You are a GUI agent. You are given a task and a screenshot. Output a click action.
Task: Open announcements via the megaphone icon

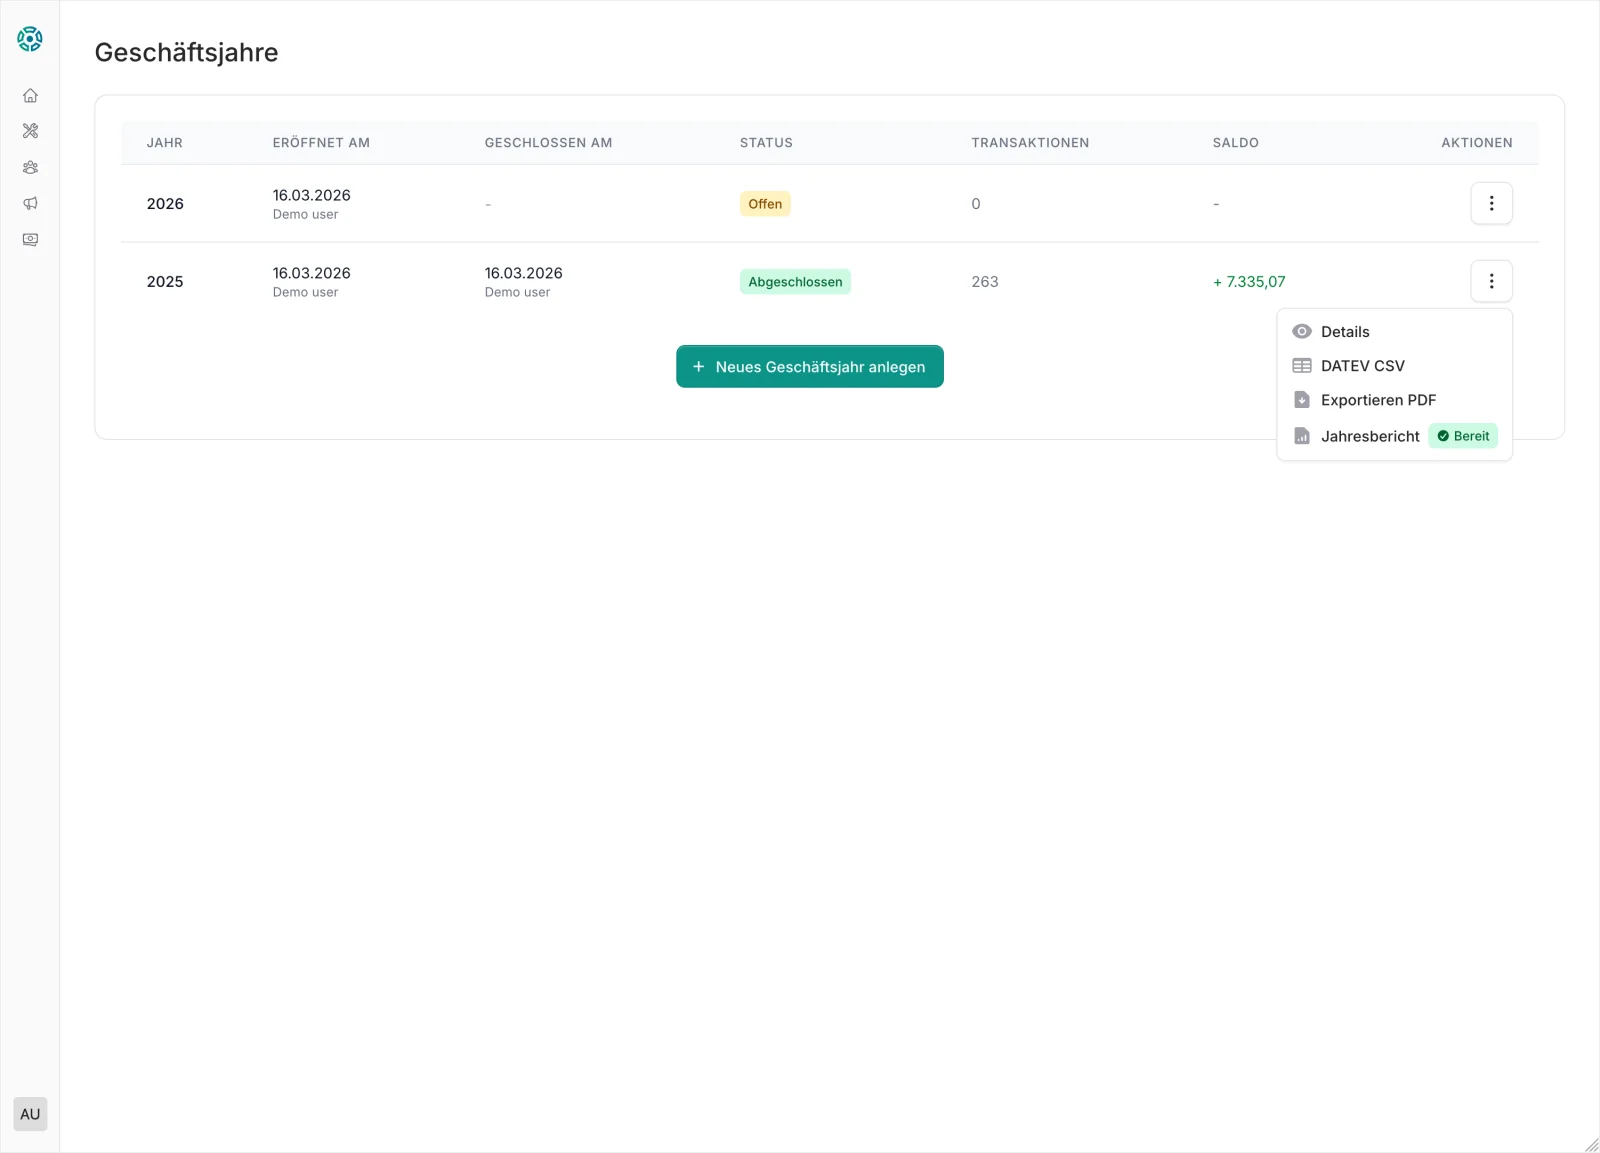pyautogui.click(x=30, y=204)
